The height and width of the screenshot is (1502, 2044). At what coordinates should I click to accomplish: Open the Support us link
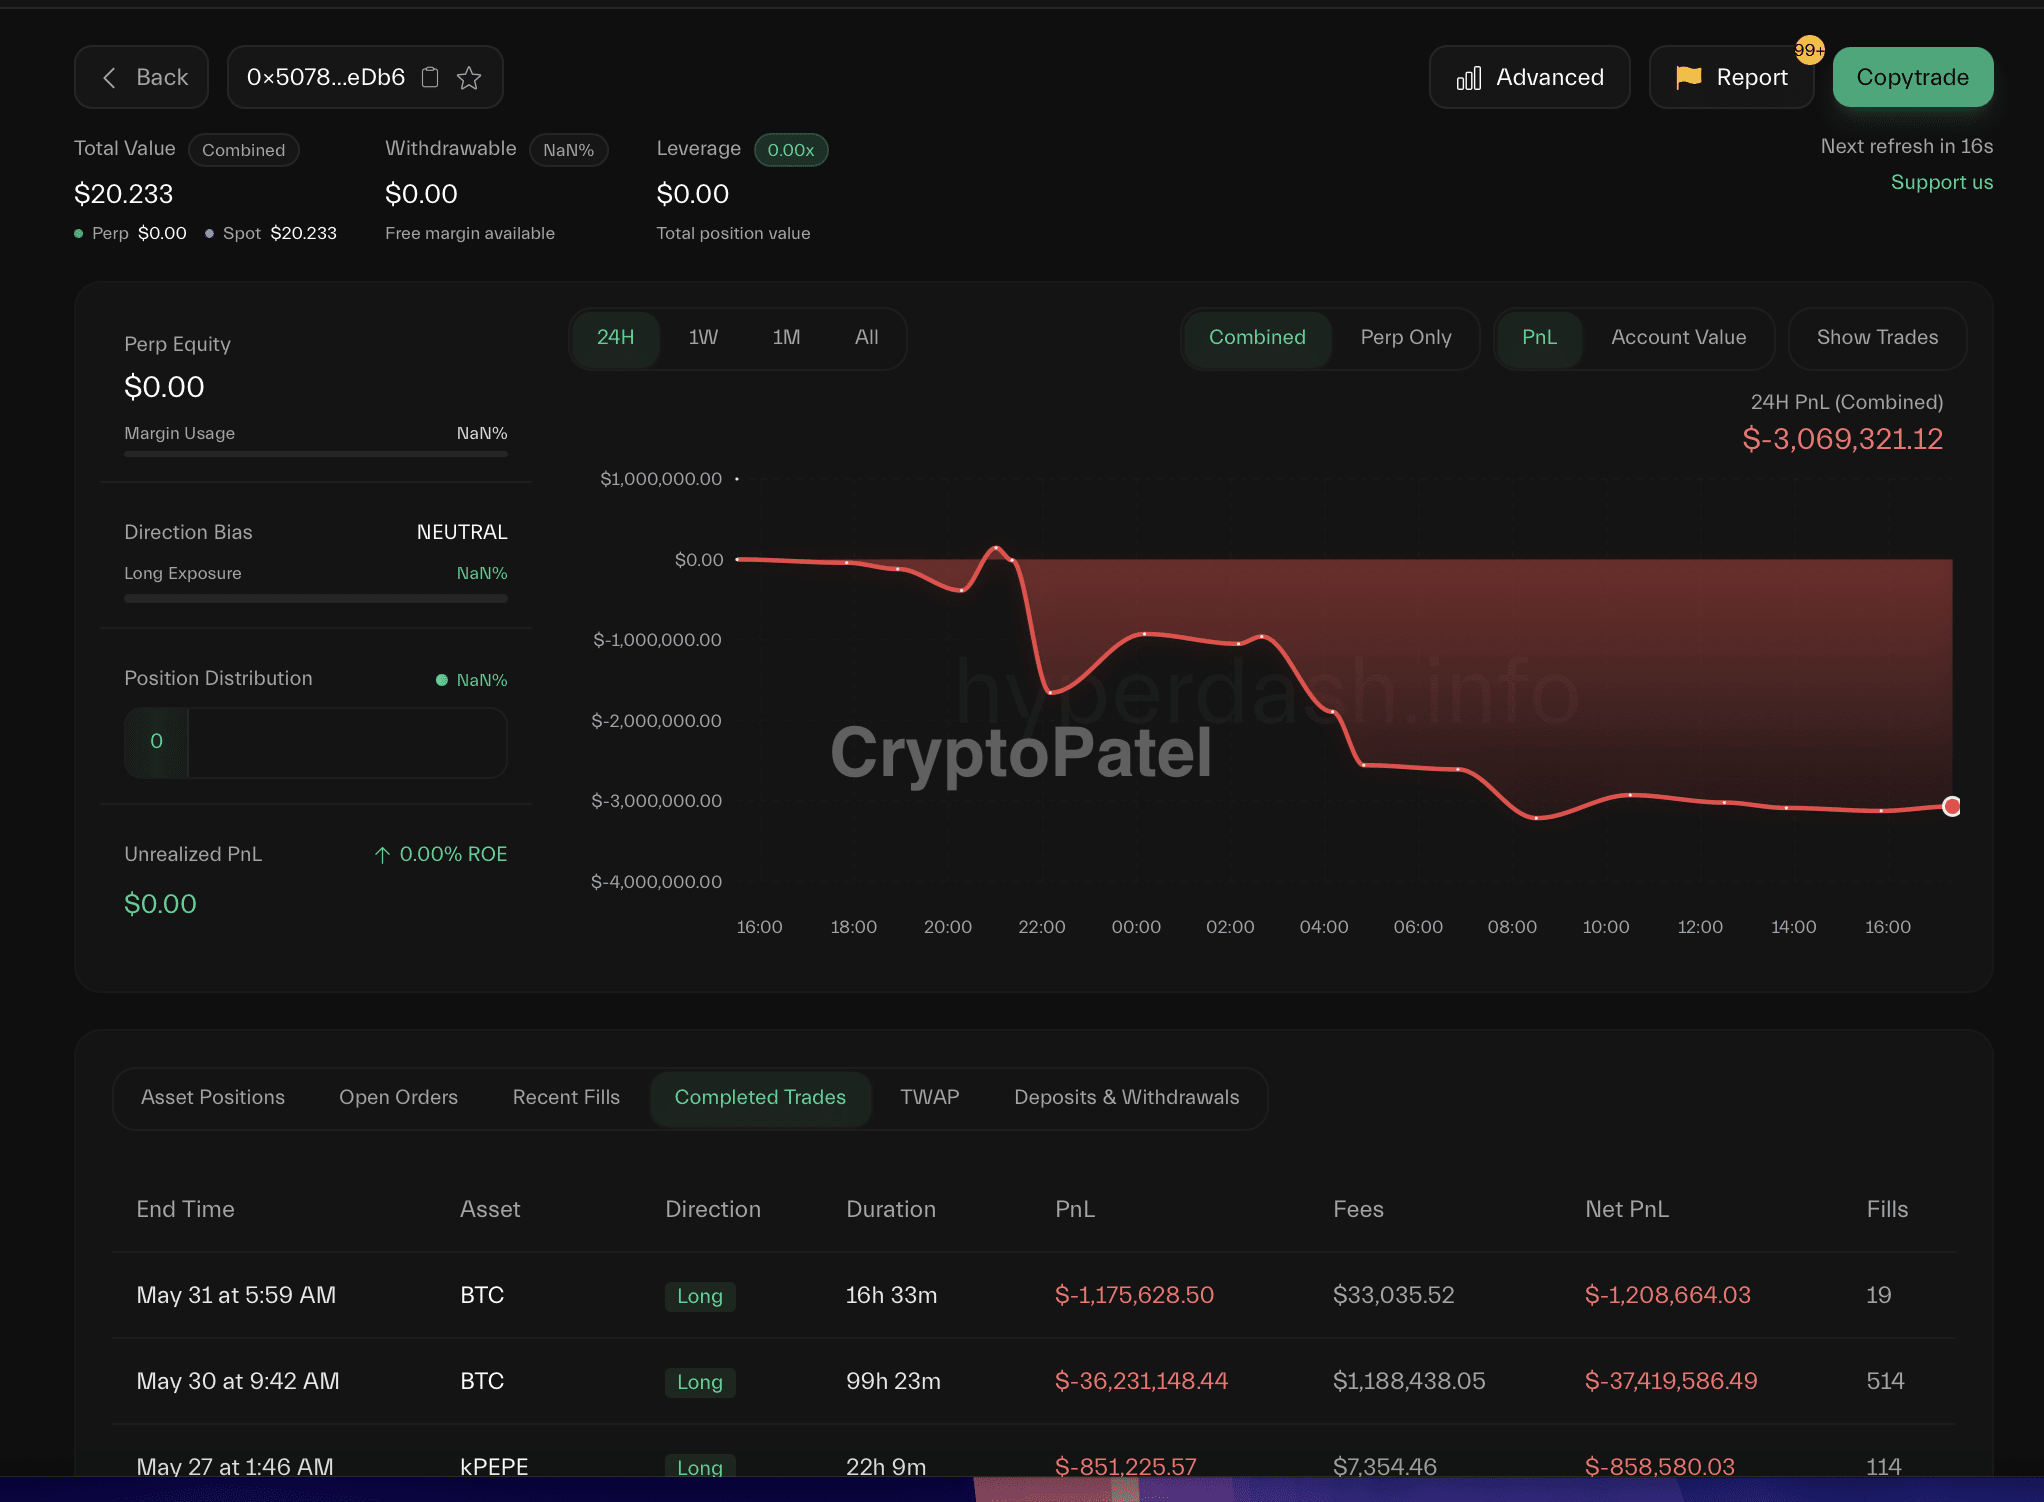pyautogui.click(x=1941, y=182)
